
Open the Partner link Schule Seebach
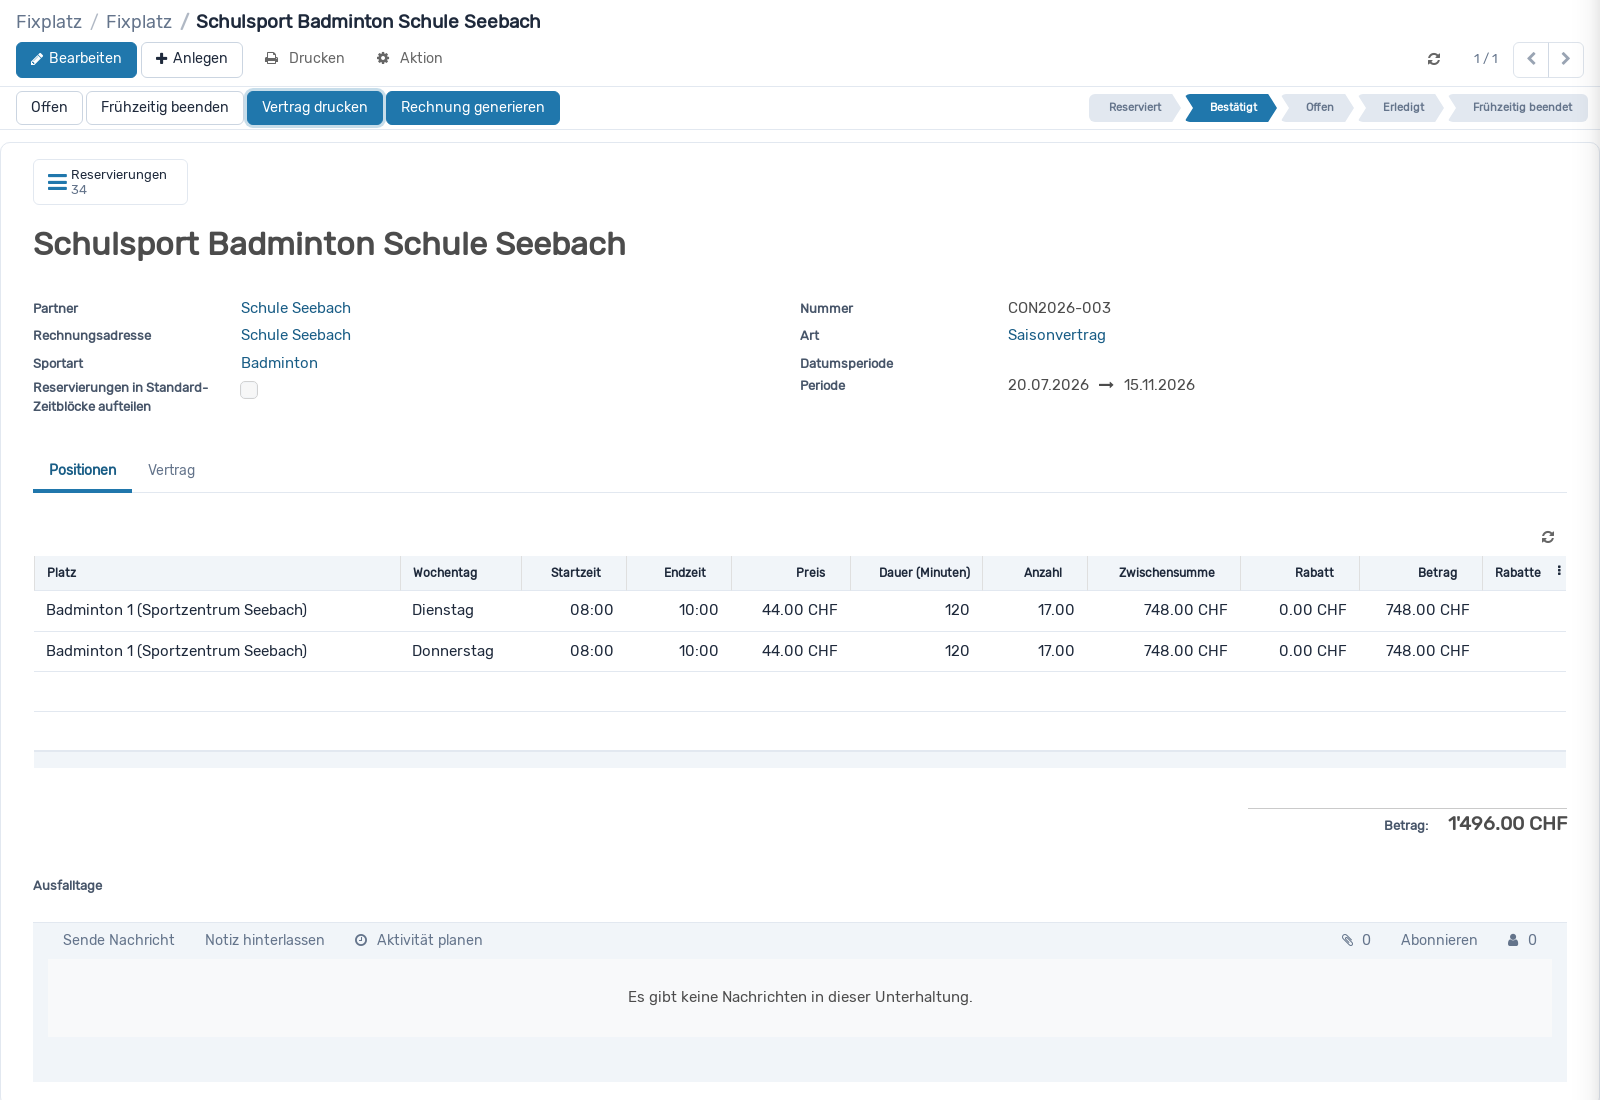(x=296, y=308)
